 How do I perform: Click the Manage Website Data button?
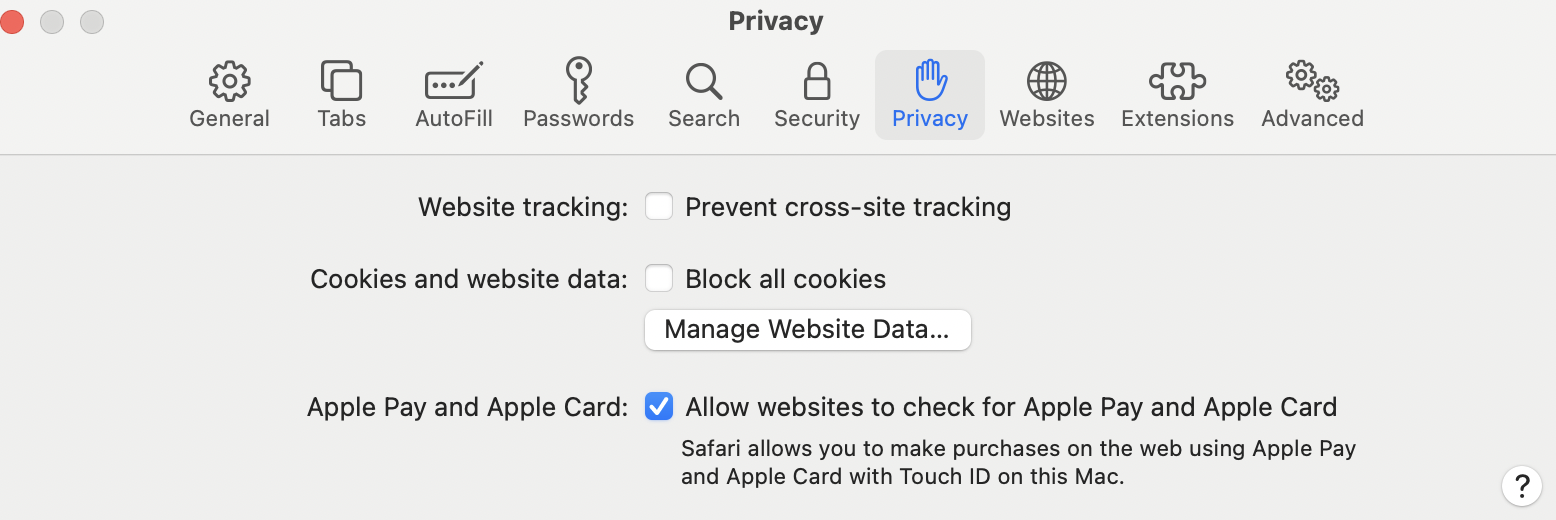point(807,330)
